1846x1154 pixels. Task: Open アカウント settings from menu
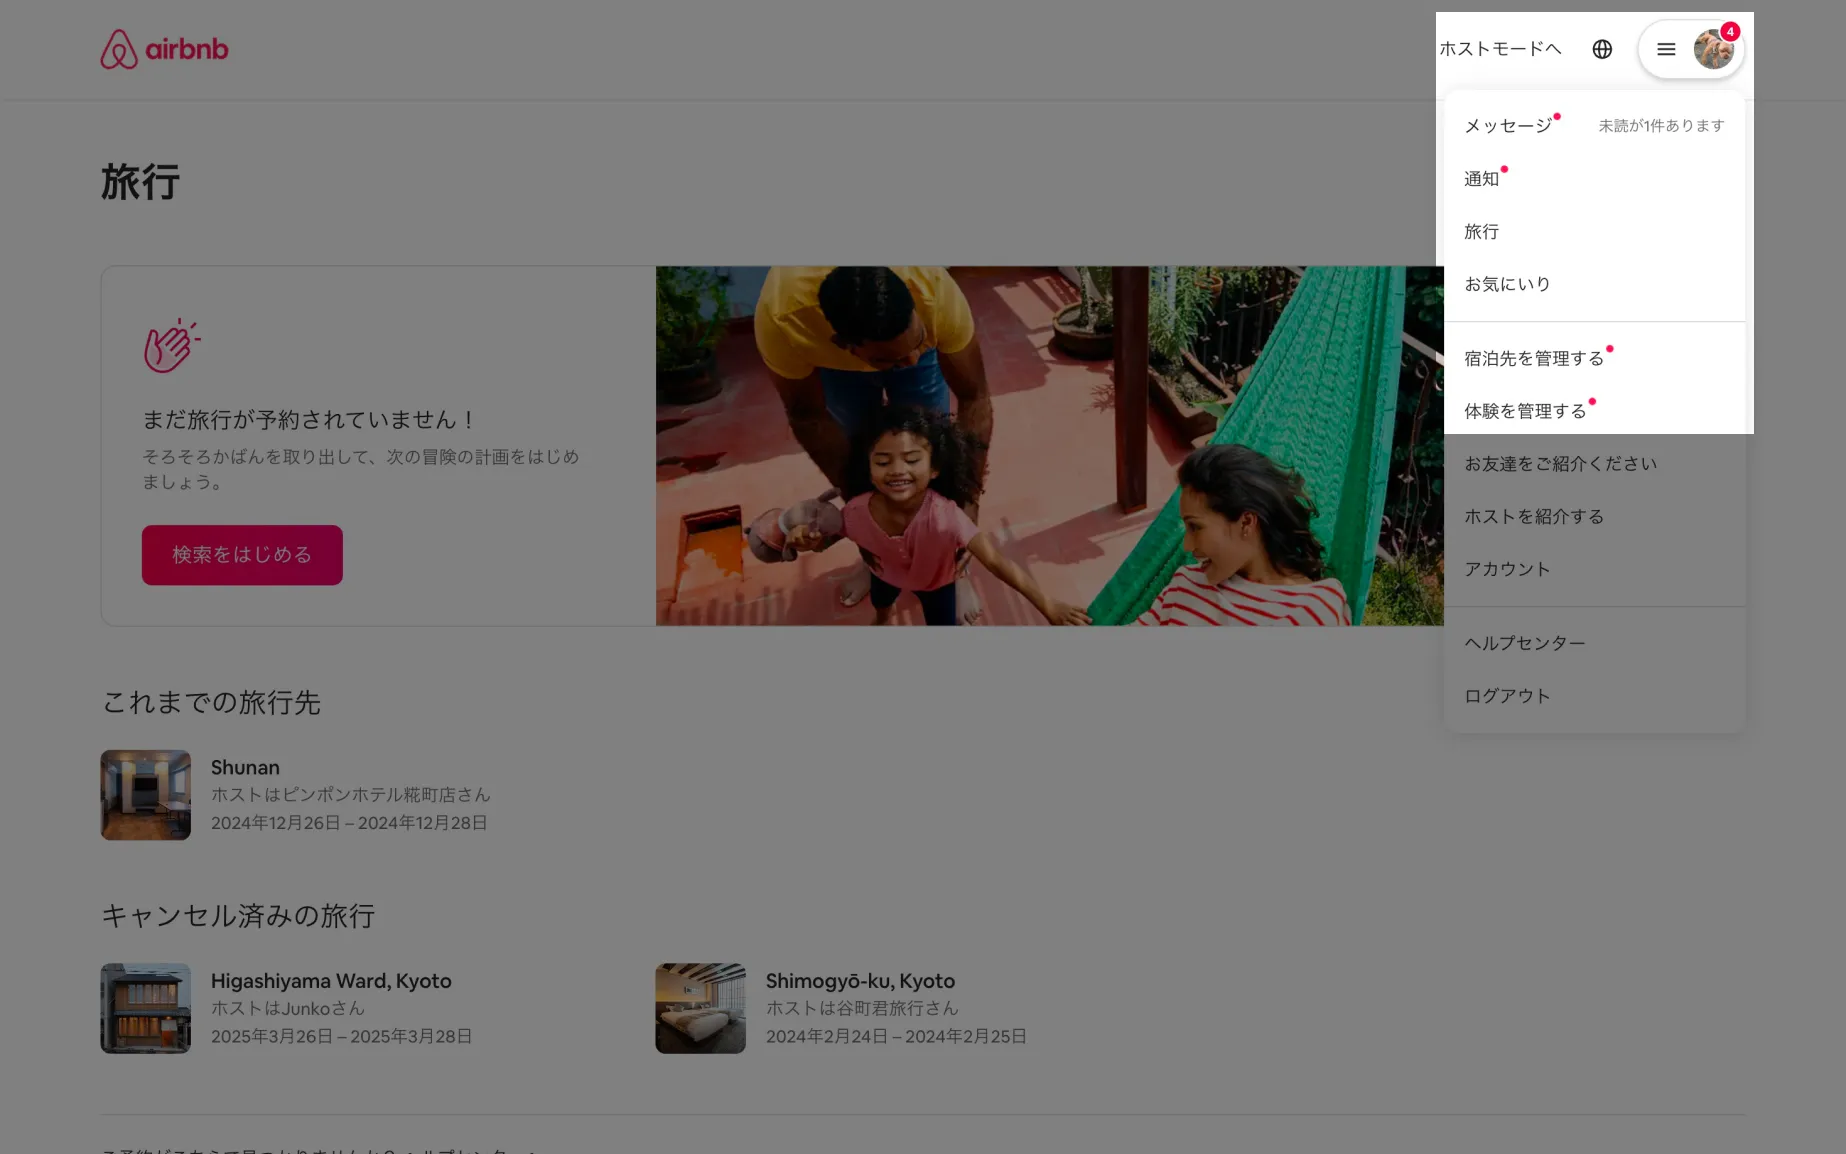1507,570
